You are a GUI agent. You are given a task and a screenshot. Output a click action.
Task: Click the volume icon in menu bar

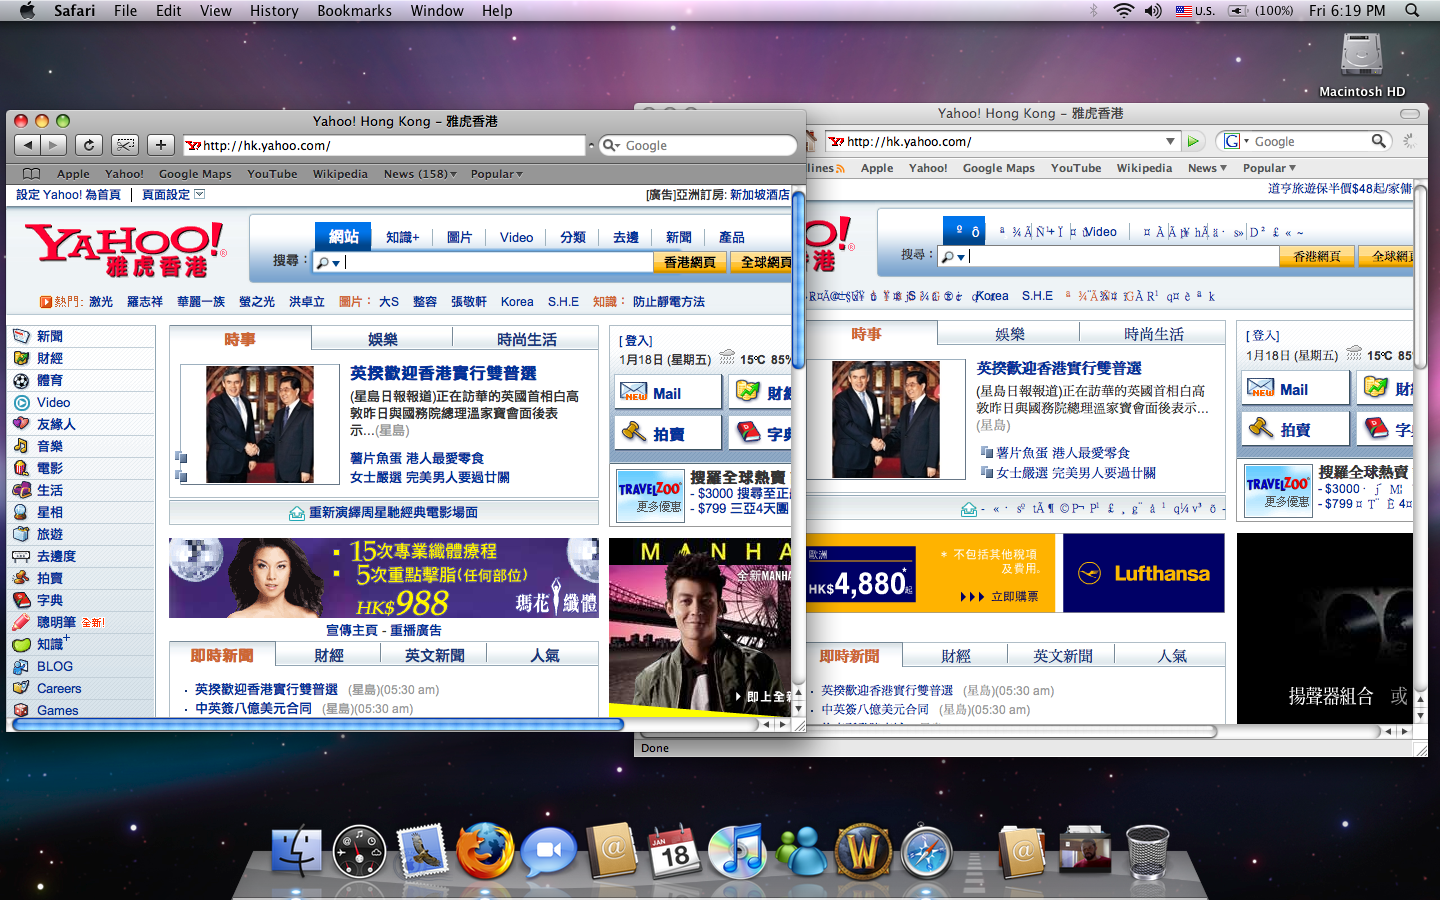point(1153,10)
